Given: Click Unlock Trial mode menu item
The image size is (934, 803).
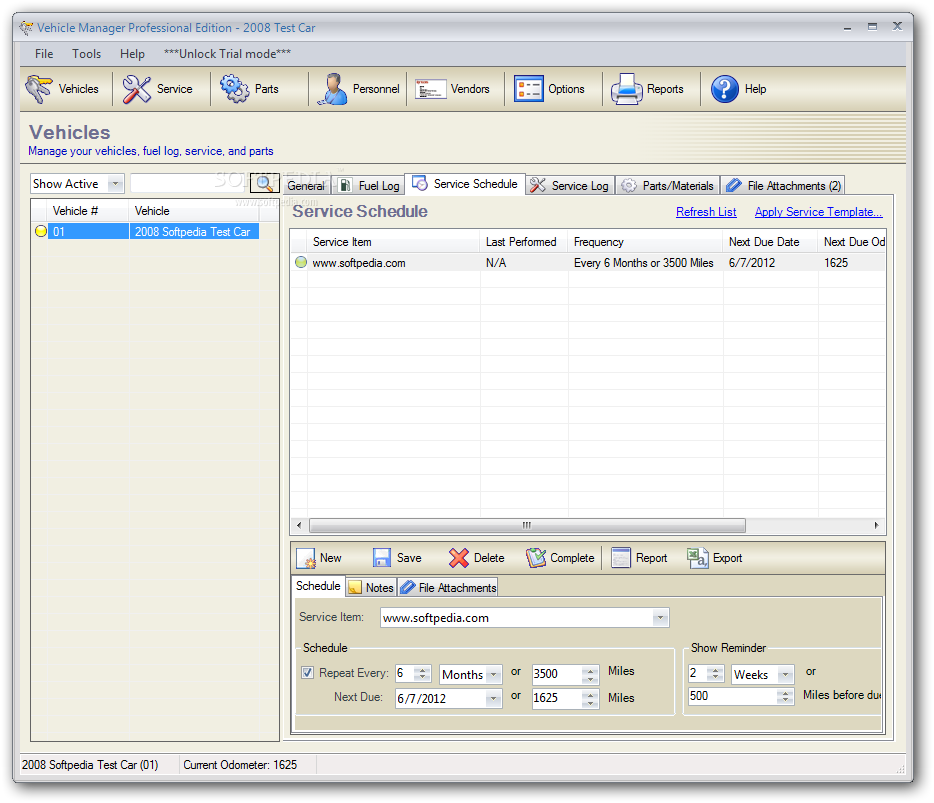Looking at the screenshot, I should (x=228, y=54).
